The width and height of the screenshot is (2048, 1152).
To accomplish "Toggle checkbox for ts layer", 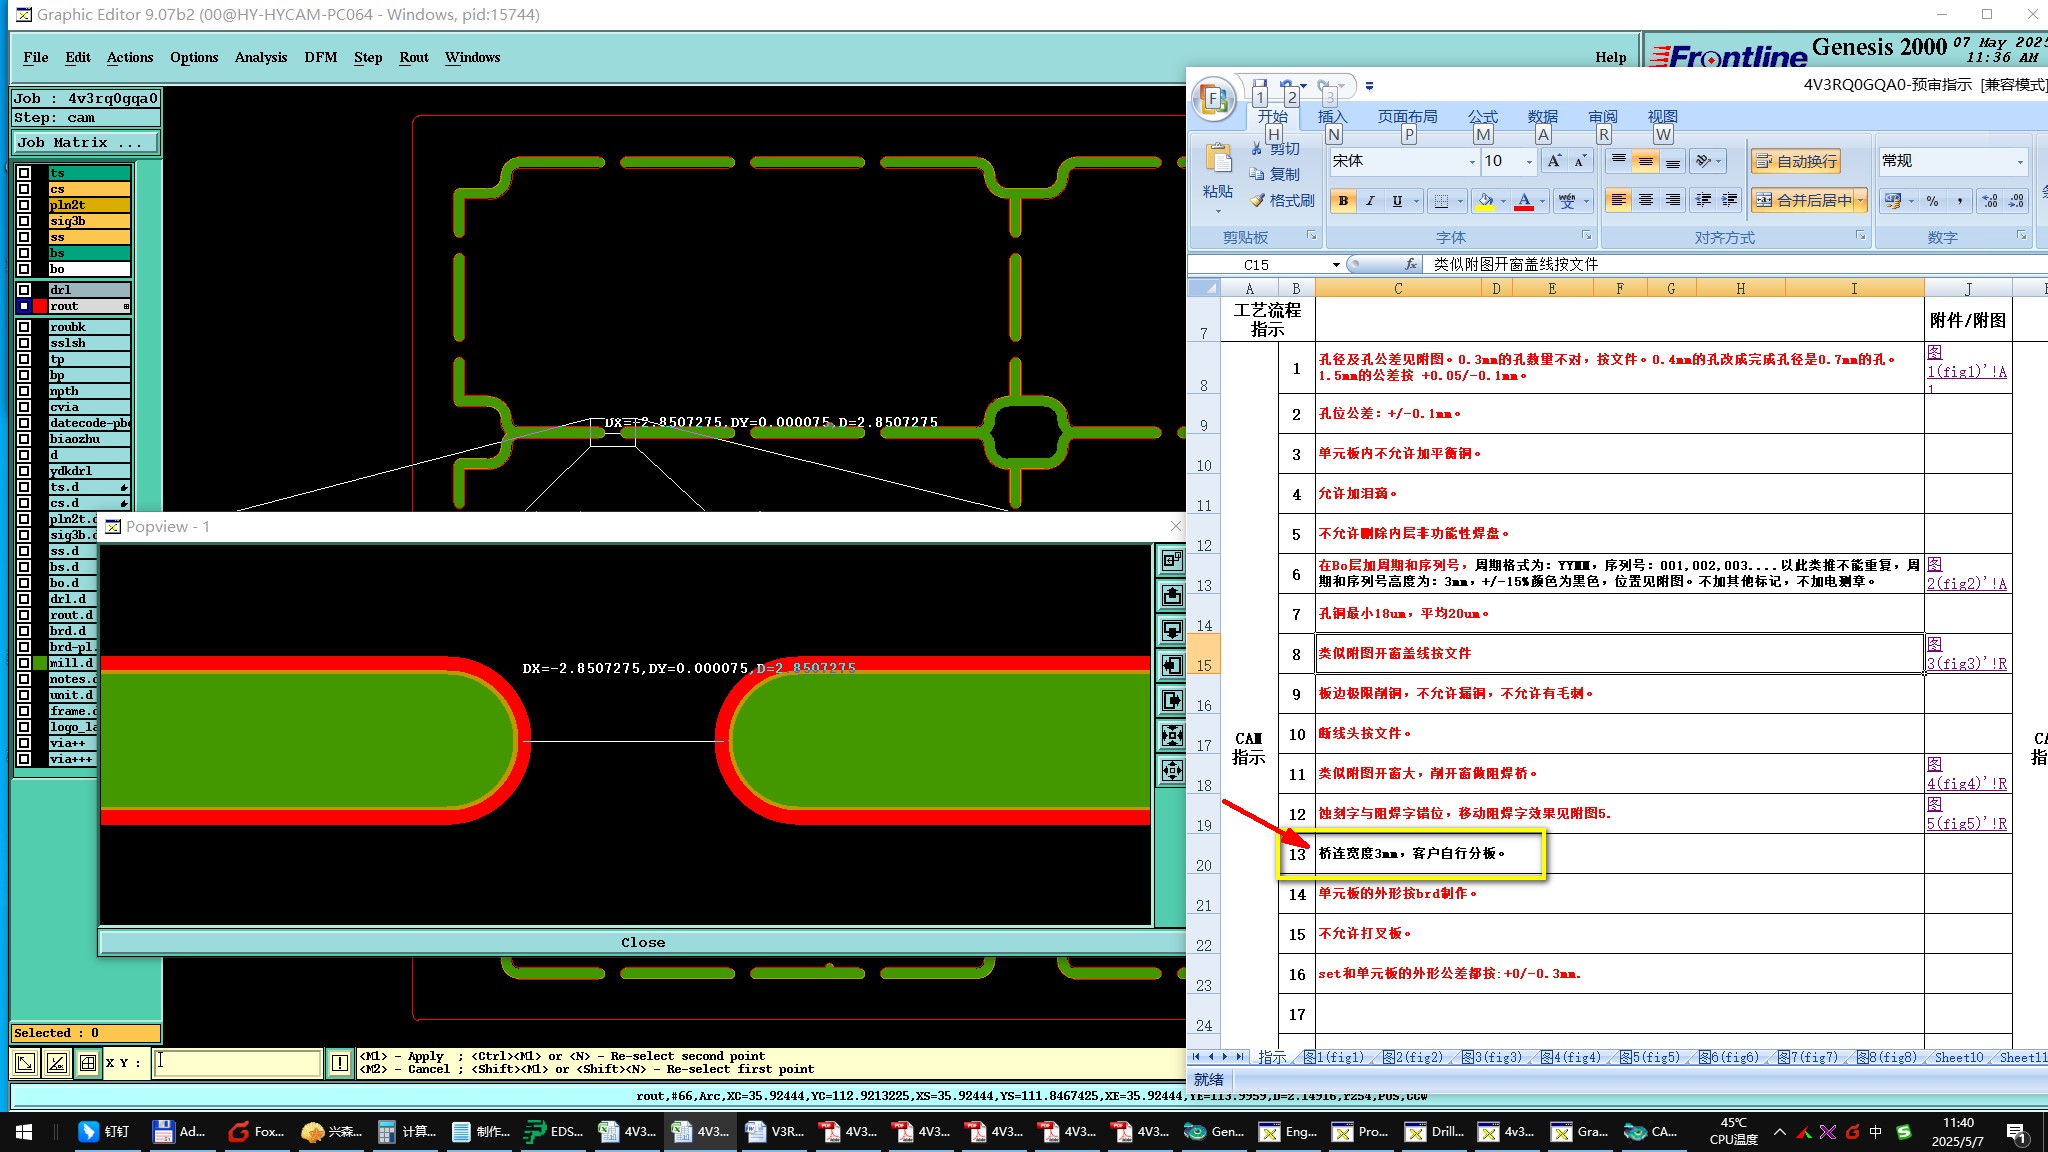I will 25,173.
